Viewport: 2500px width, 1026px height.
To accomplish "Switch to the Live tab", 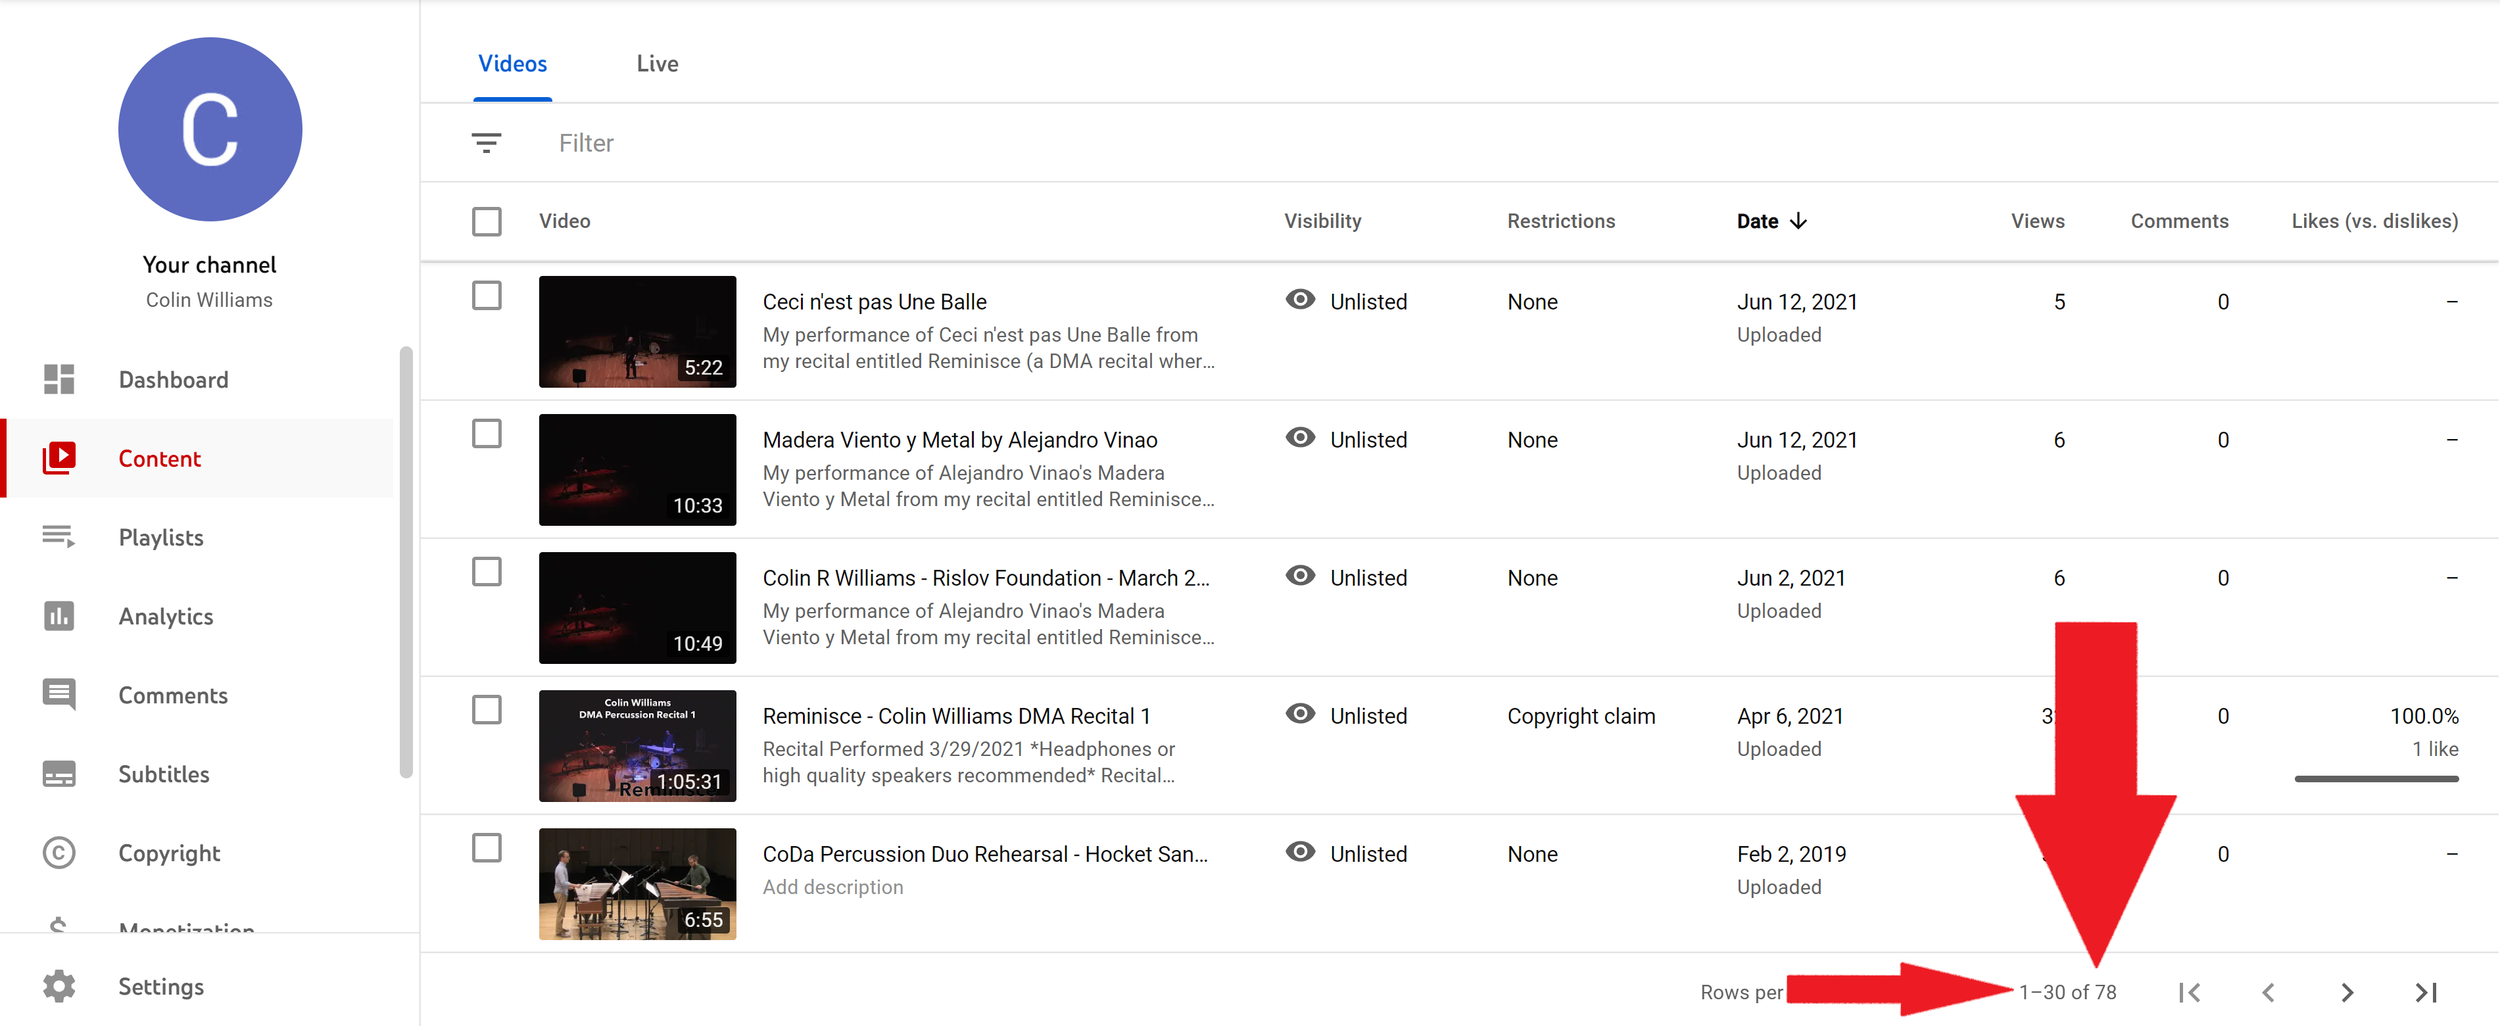I will (657, 64).
